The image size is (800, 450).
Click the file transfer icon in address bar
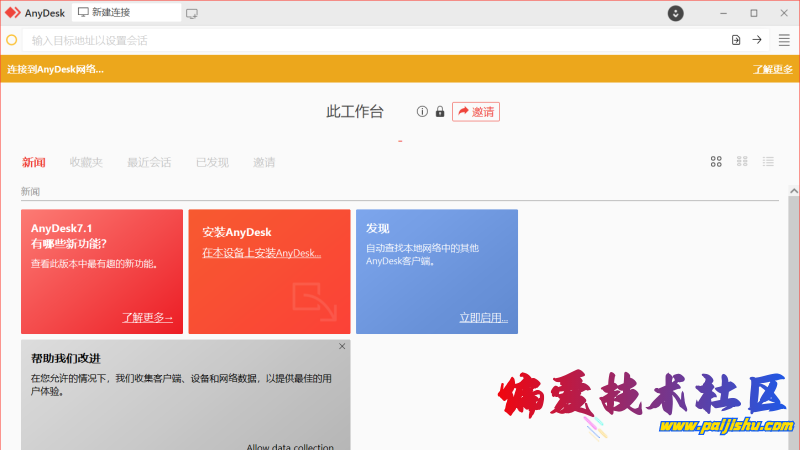[x=736, y=40]
